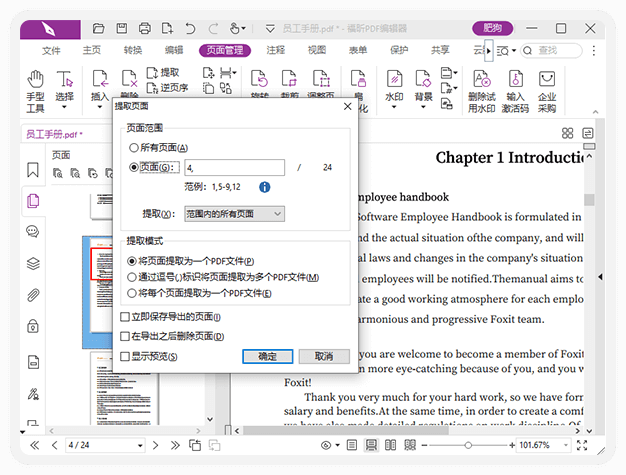
Task: Check save exported pages immediately (立即保存导出的页面)
Action: coord(125,317)
